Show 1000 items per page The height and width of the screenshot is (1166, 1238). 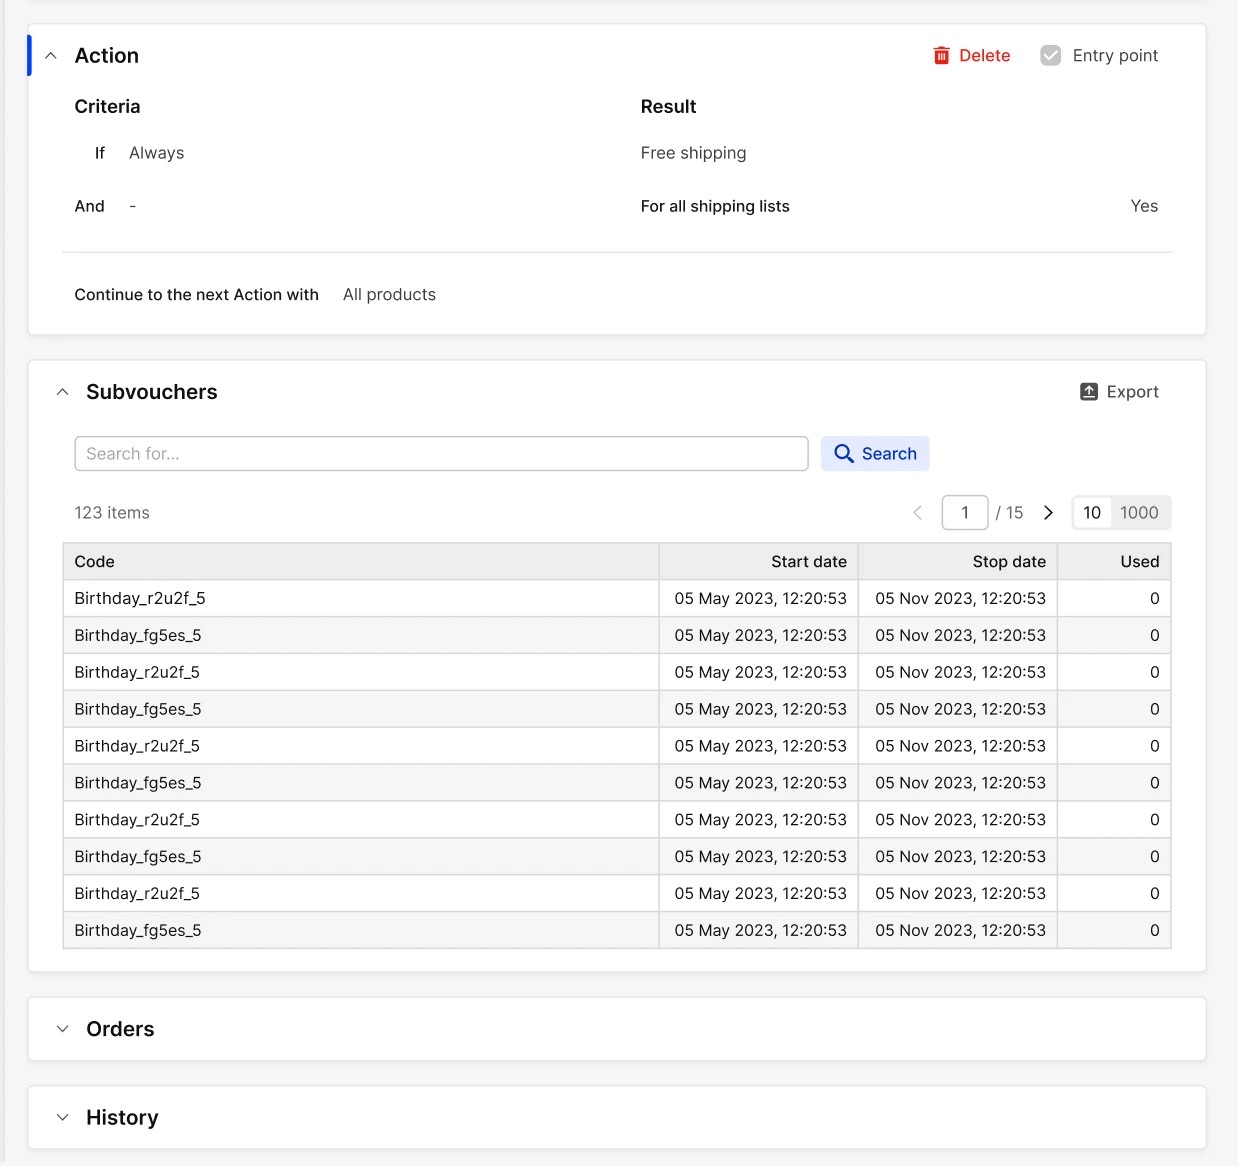1139,513
